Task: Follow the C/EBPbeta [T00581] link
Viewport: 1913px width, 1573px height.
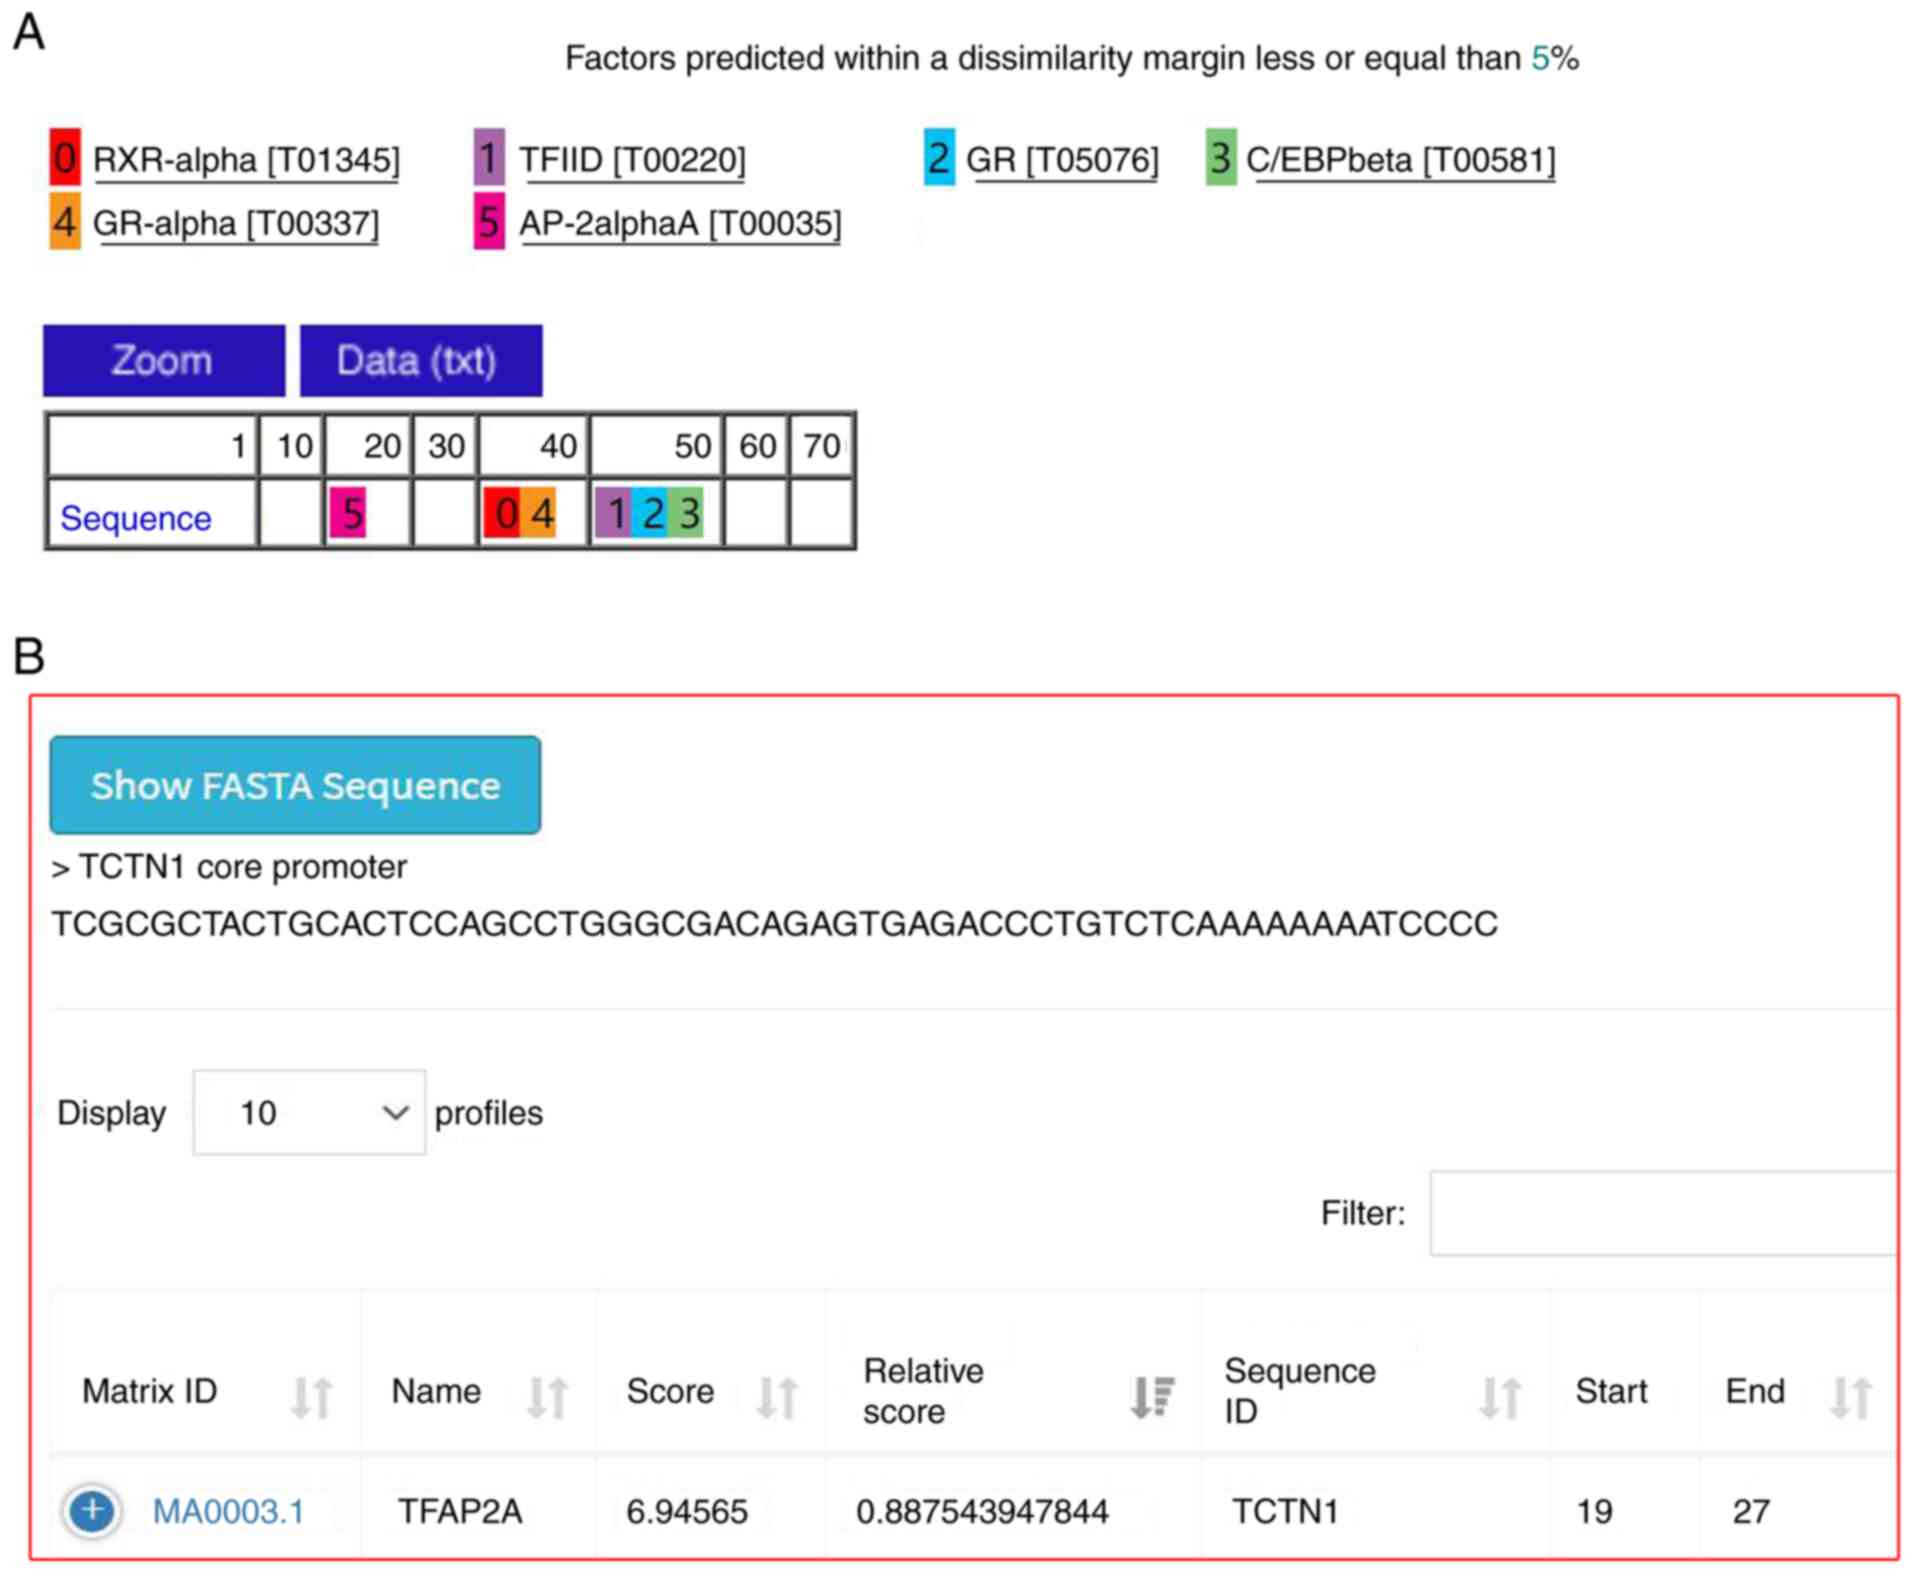Action: [x=1399, y=160]
